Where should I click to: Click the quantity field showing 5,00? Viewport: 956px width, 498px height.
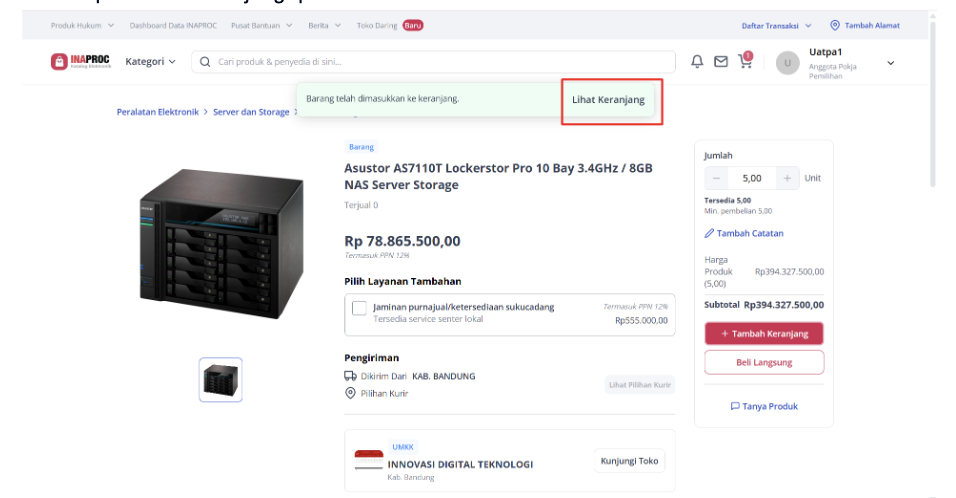click(752, 178)
